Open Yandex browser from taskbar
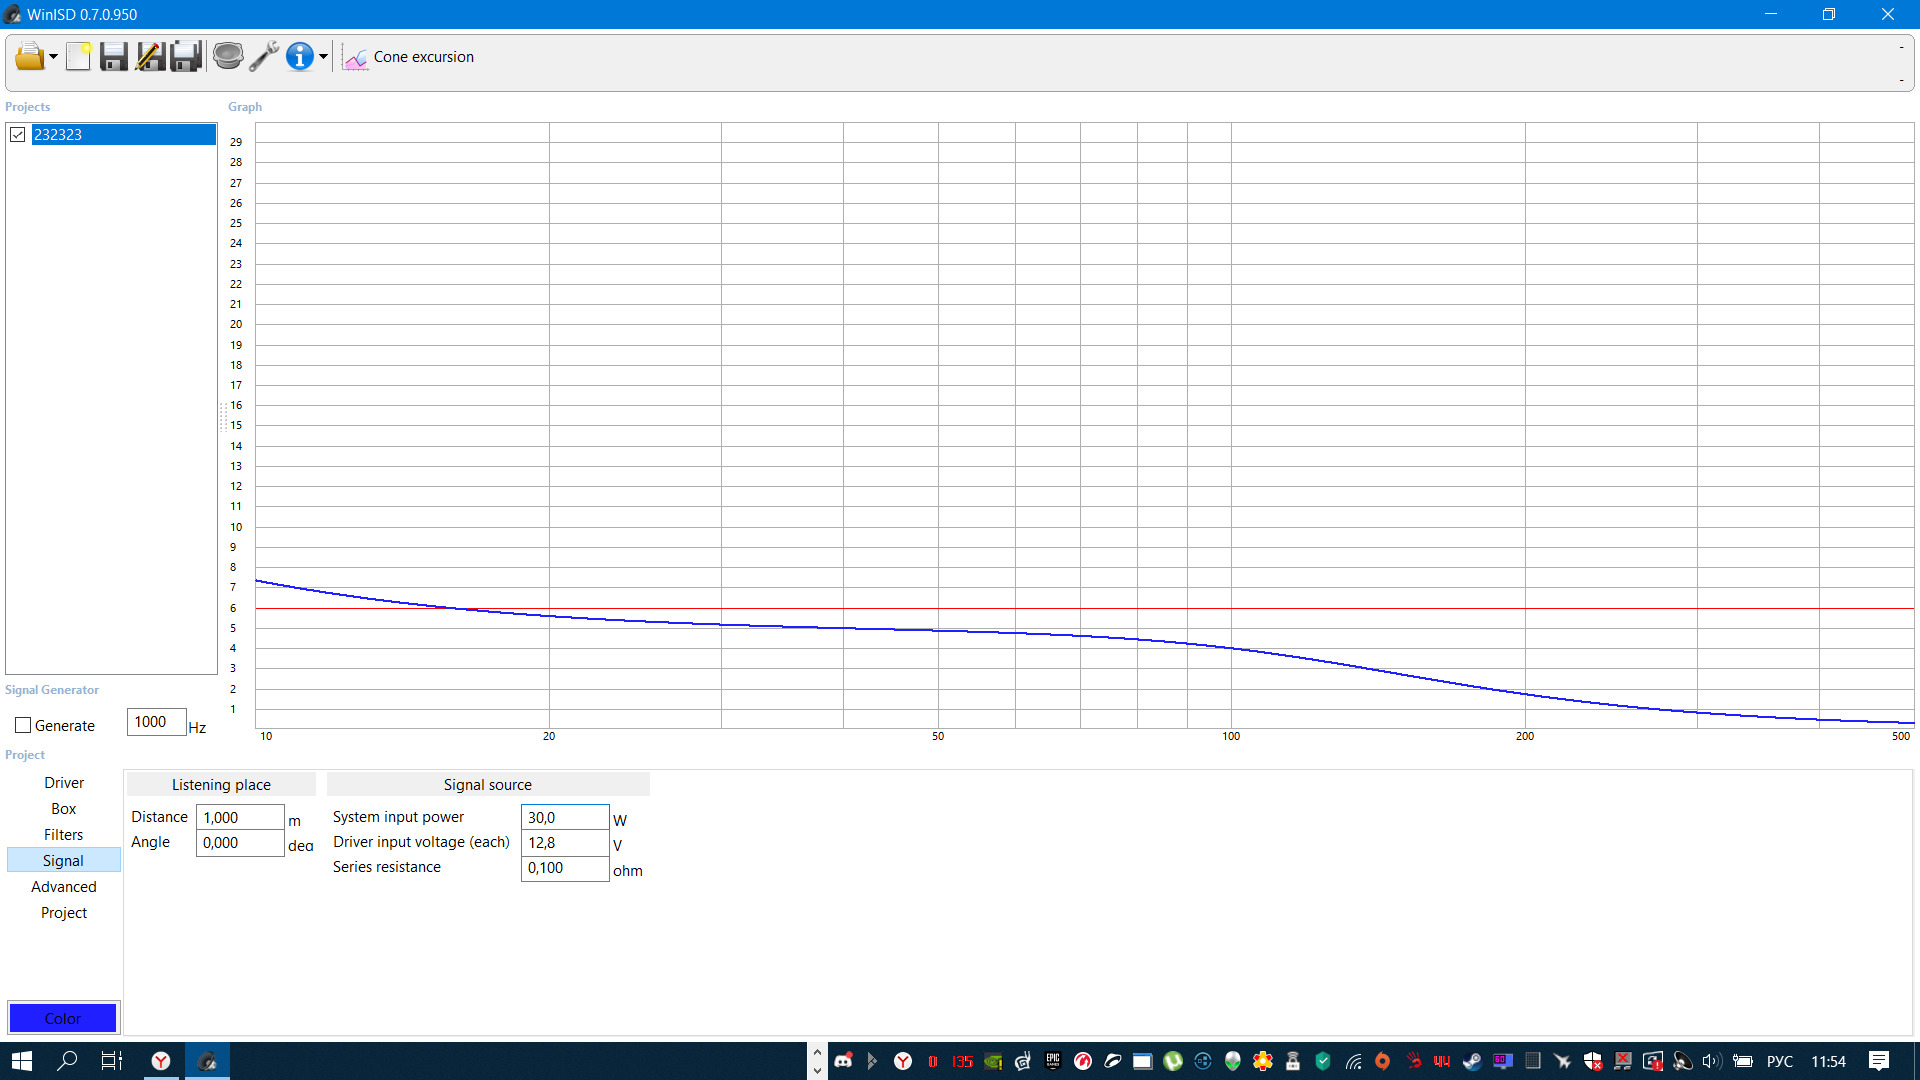The height and width of the screenshot is (1080, 1920). tap(161, 1061)
